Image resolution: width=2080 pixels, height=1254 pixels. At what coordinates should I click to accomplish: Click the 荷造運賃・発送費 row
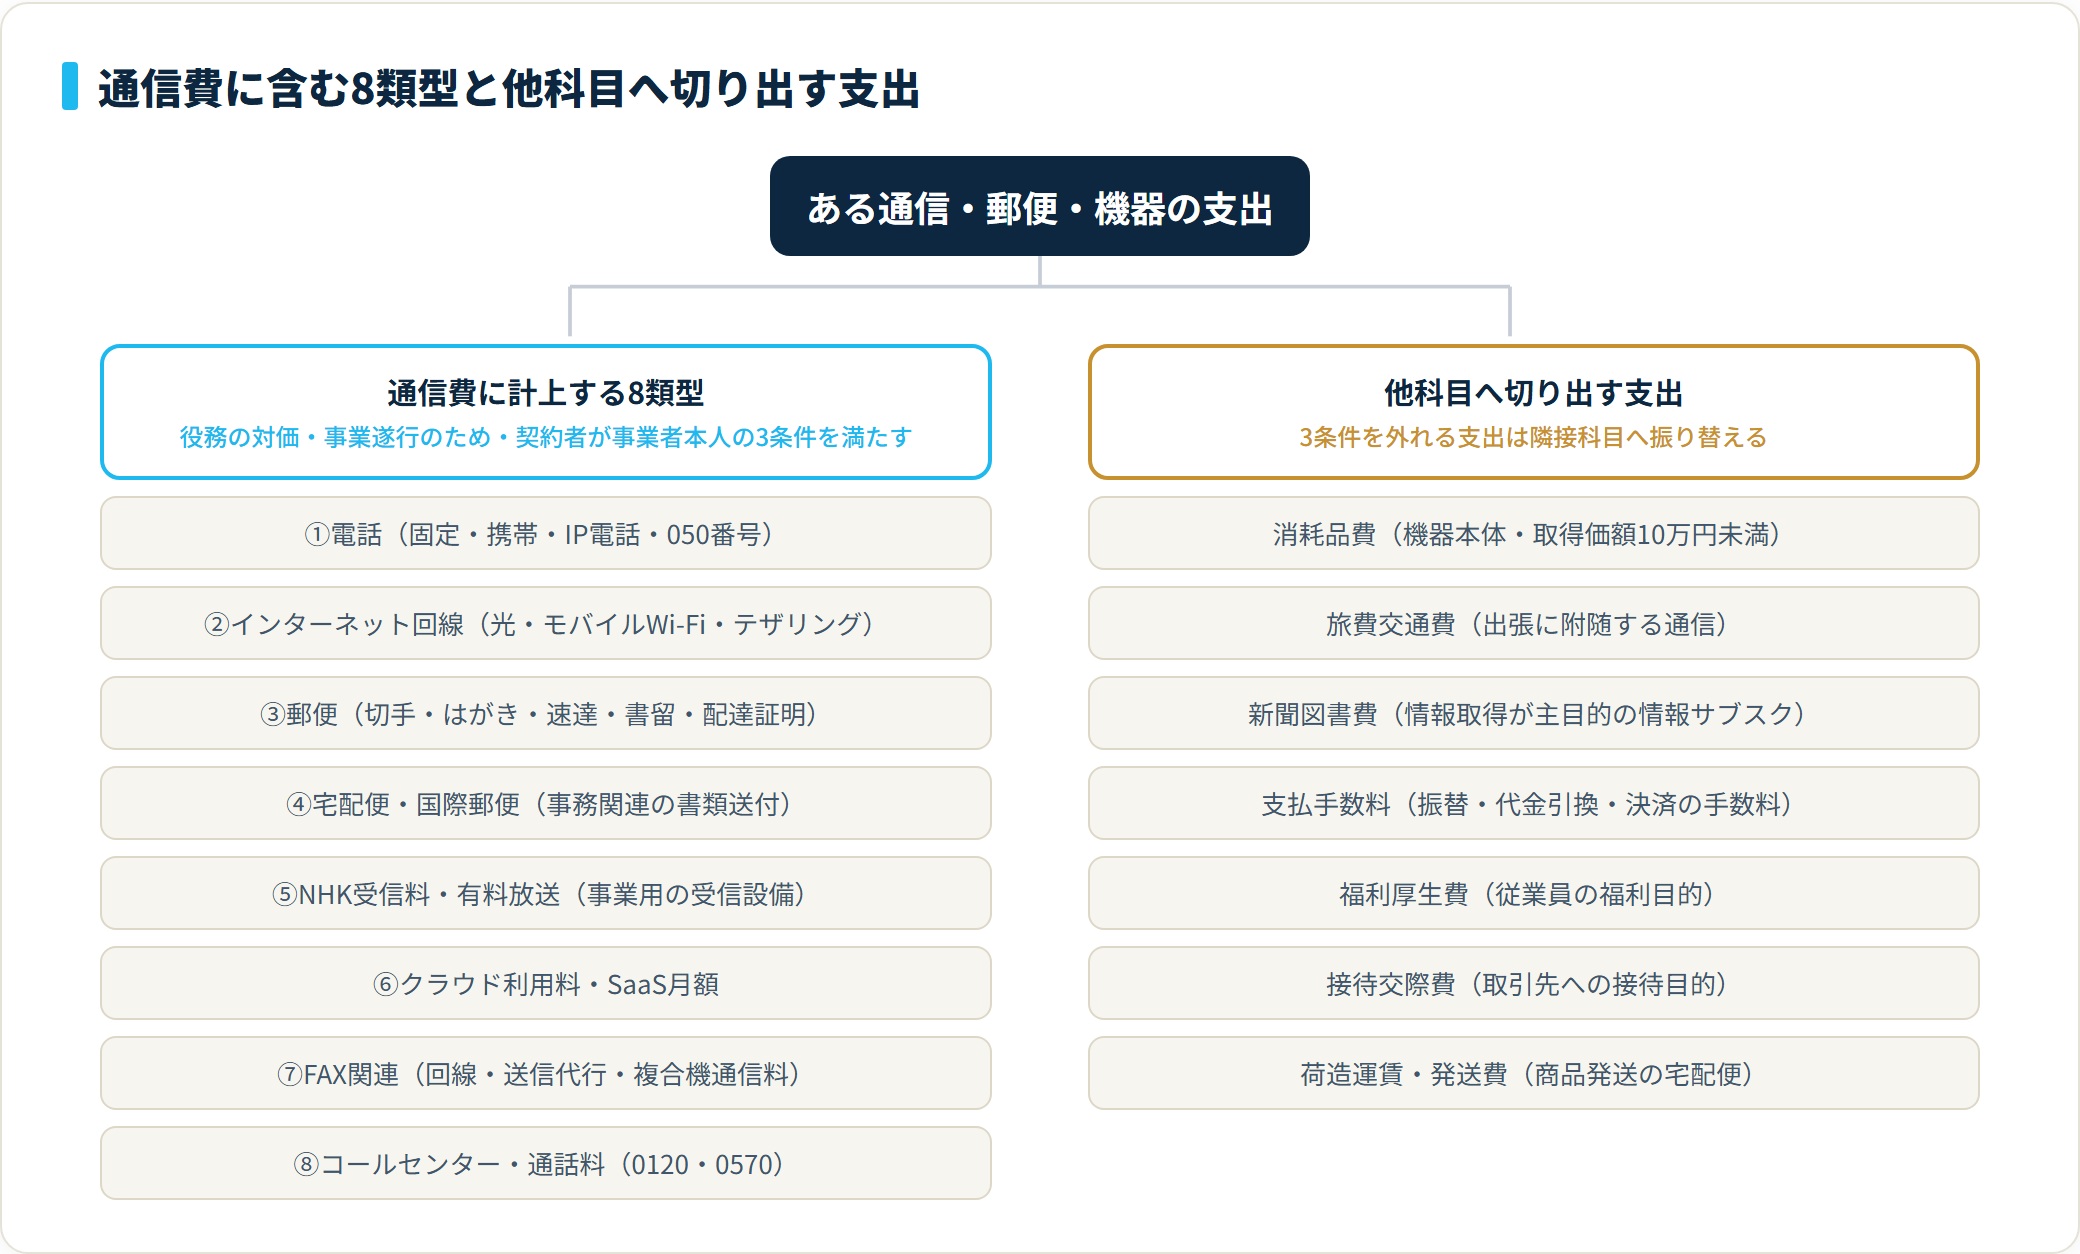click(x=1533, y=1073)
